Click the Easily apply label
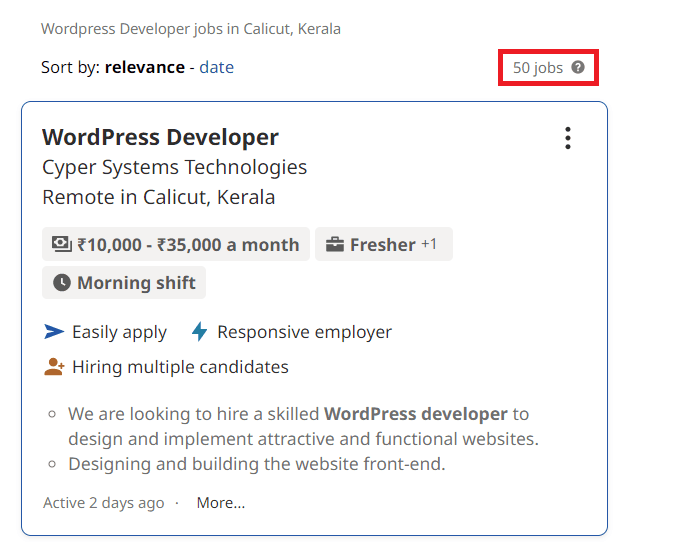This screenshot has height=543, width=675. pyautogui.click(x=119, y=332)
